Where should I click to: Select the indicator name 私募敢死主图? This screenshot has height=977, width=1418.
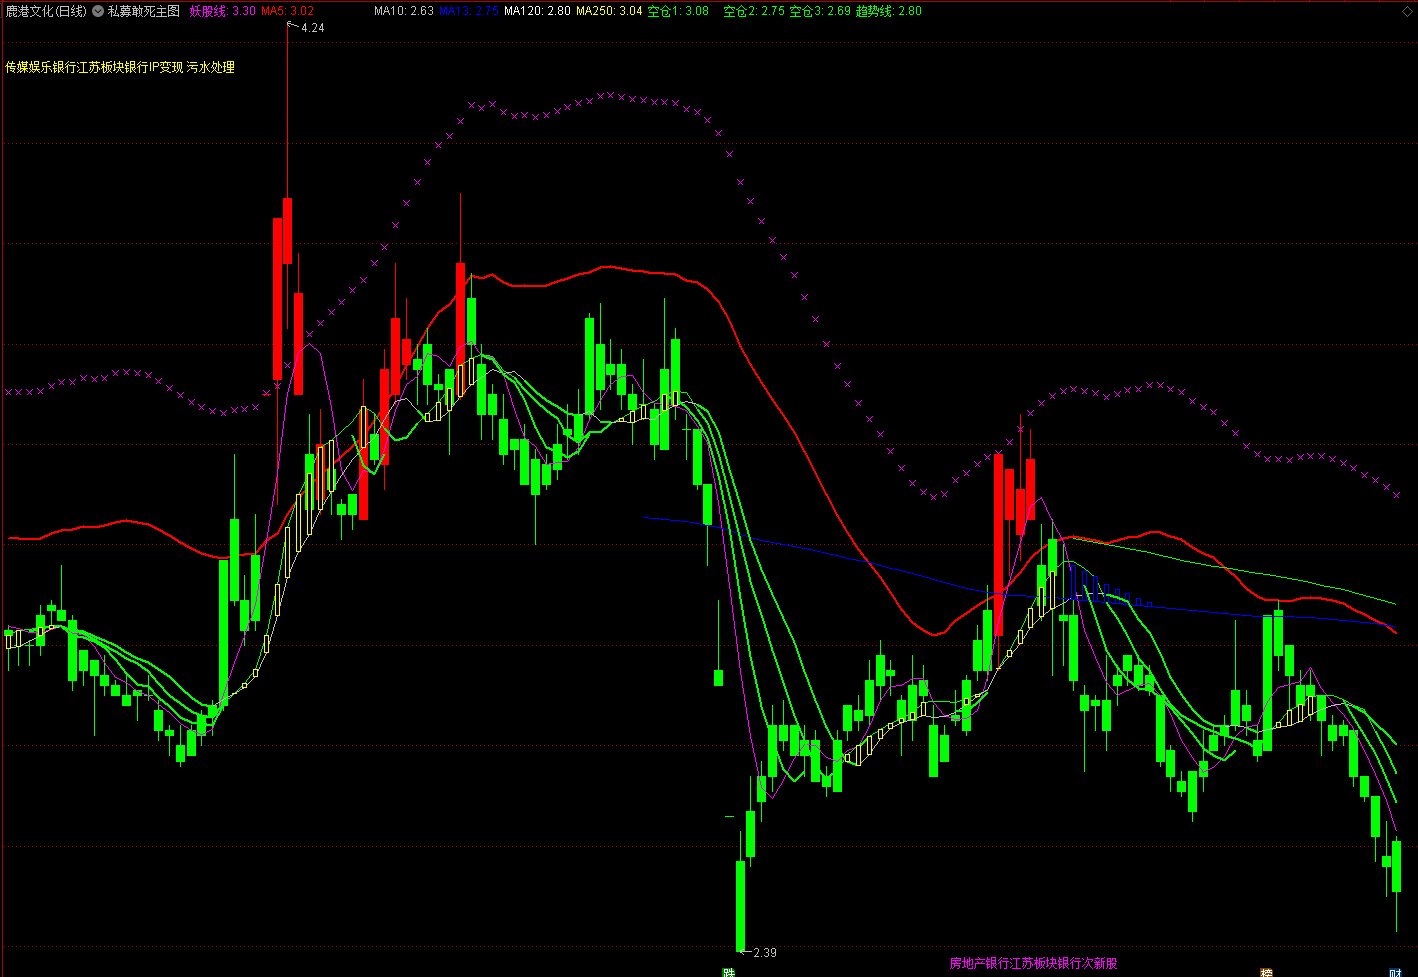point(144,11)
